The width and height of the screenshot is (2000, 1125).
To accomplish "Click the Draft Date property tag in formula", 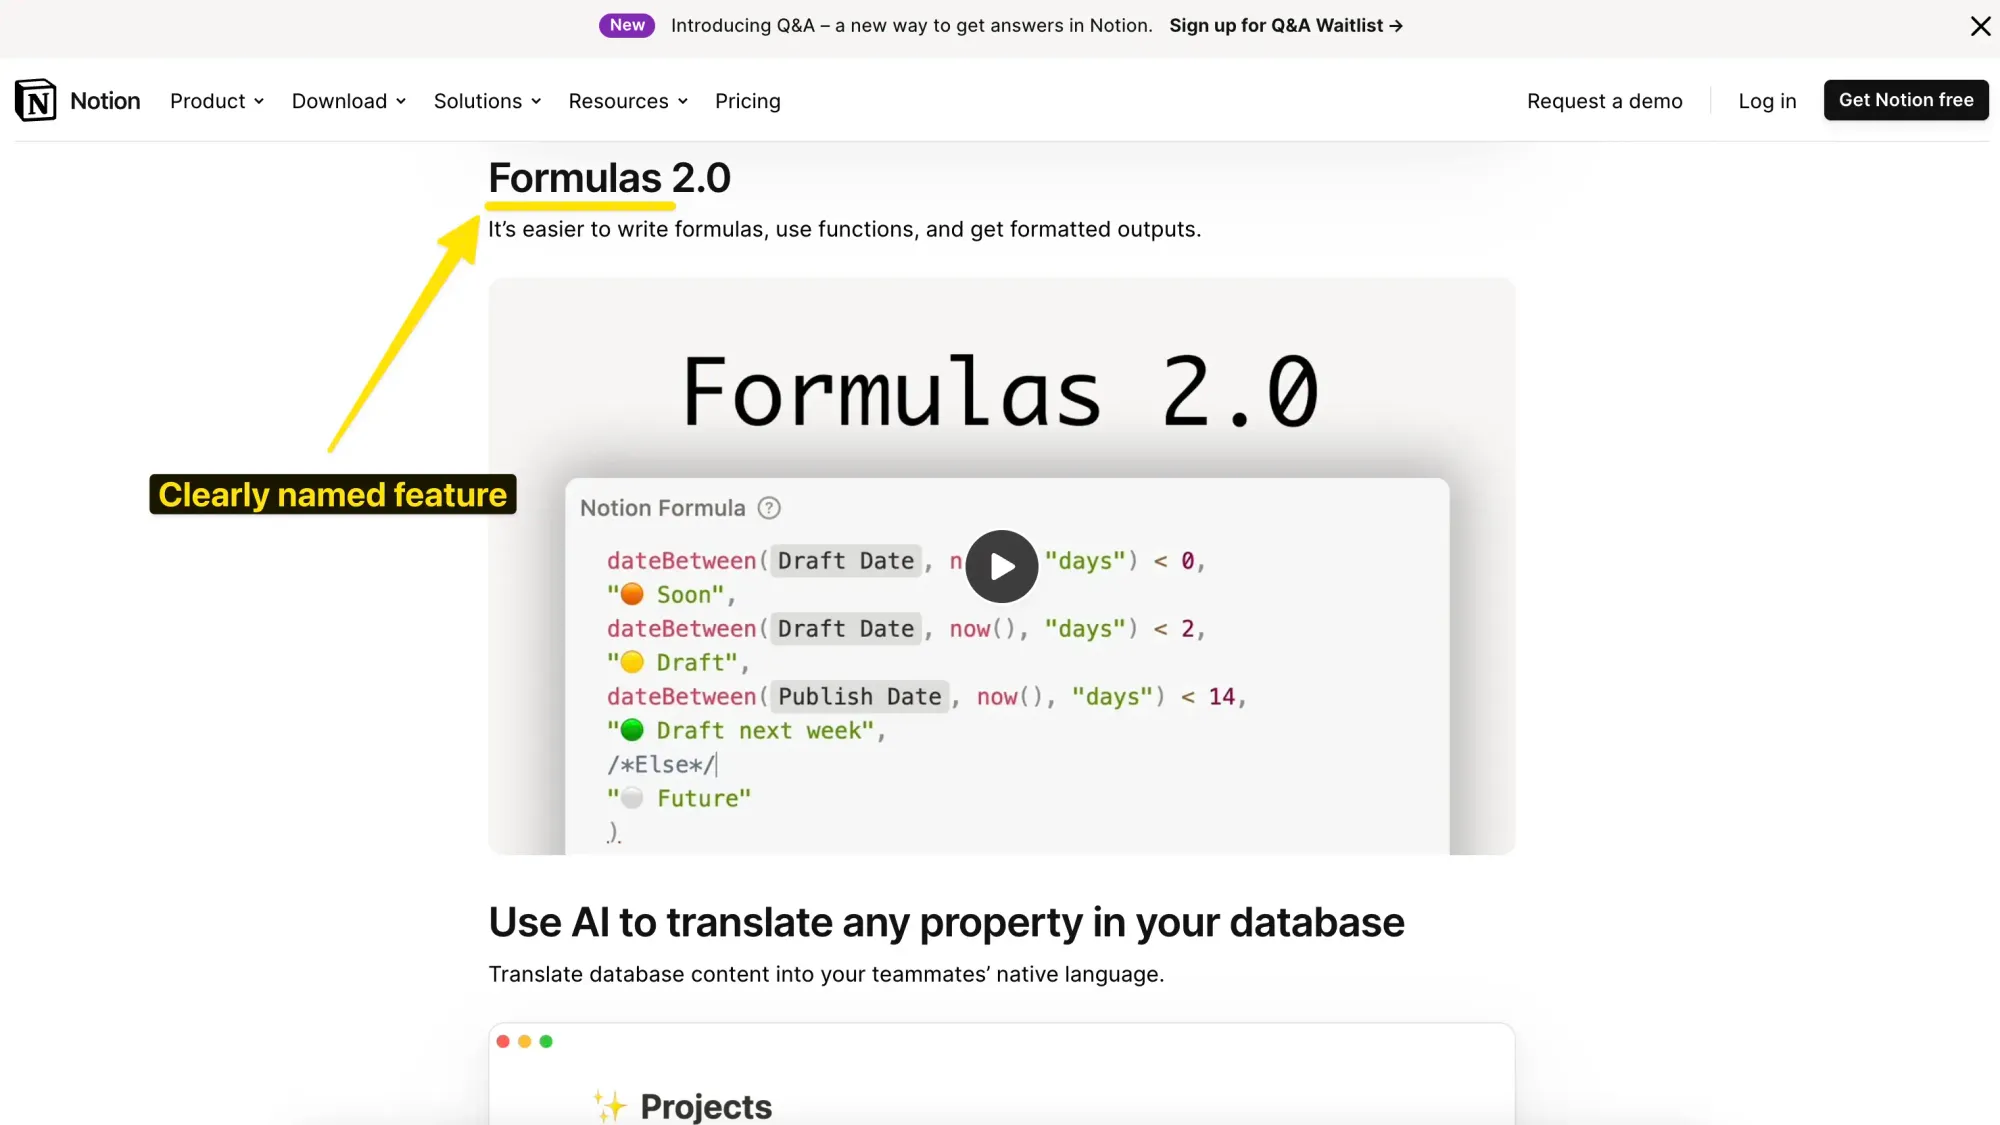I will (845, 559).
